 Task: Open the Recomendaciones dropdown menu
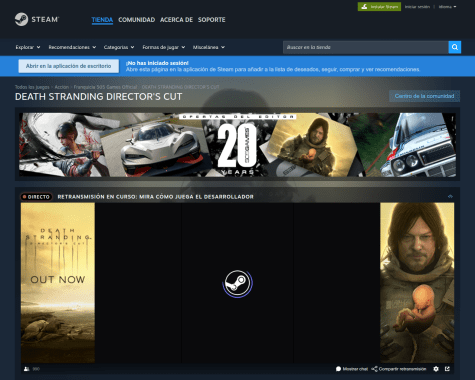(72, 47)
